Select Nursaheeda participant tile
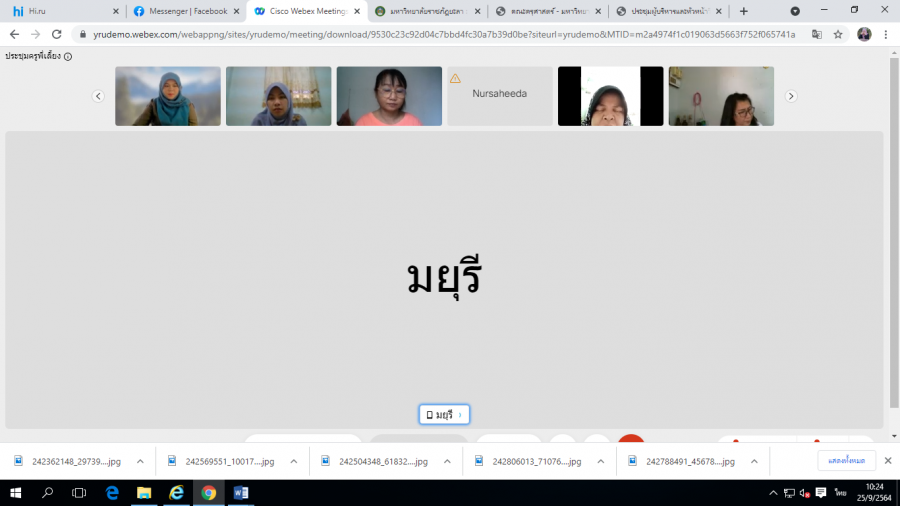The image size is (900, 506). (x=499, y=96)
